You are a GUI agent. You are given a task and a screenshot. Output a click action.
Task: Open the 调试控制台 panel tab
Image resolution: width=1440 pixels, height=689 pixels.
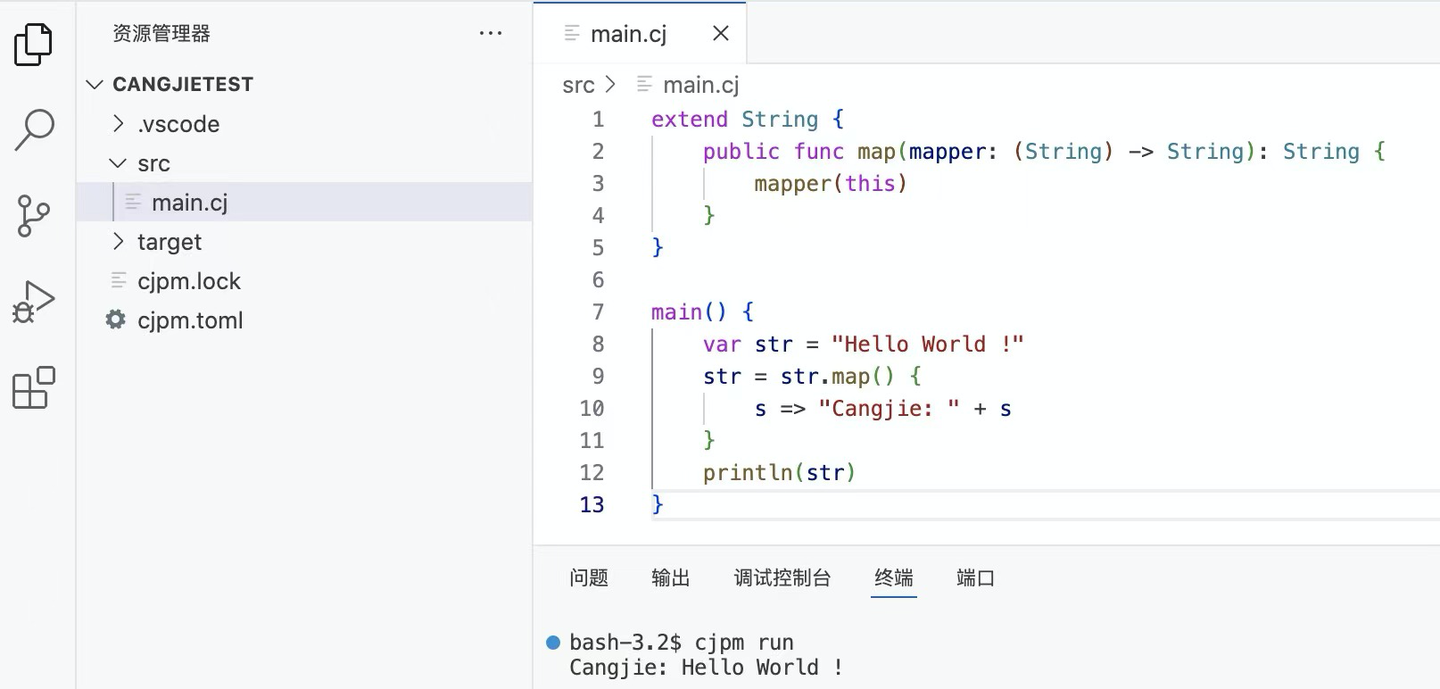tap(782, 578)
